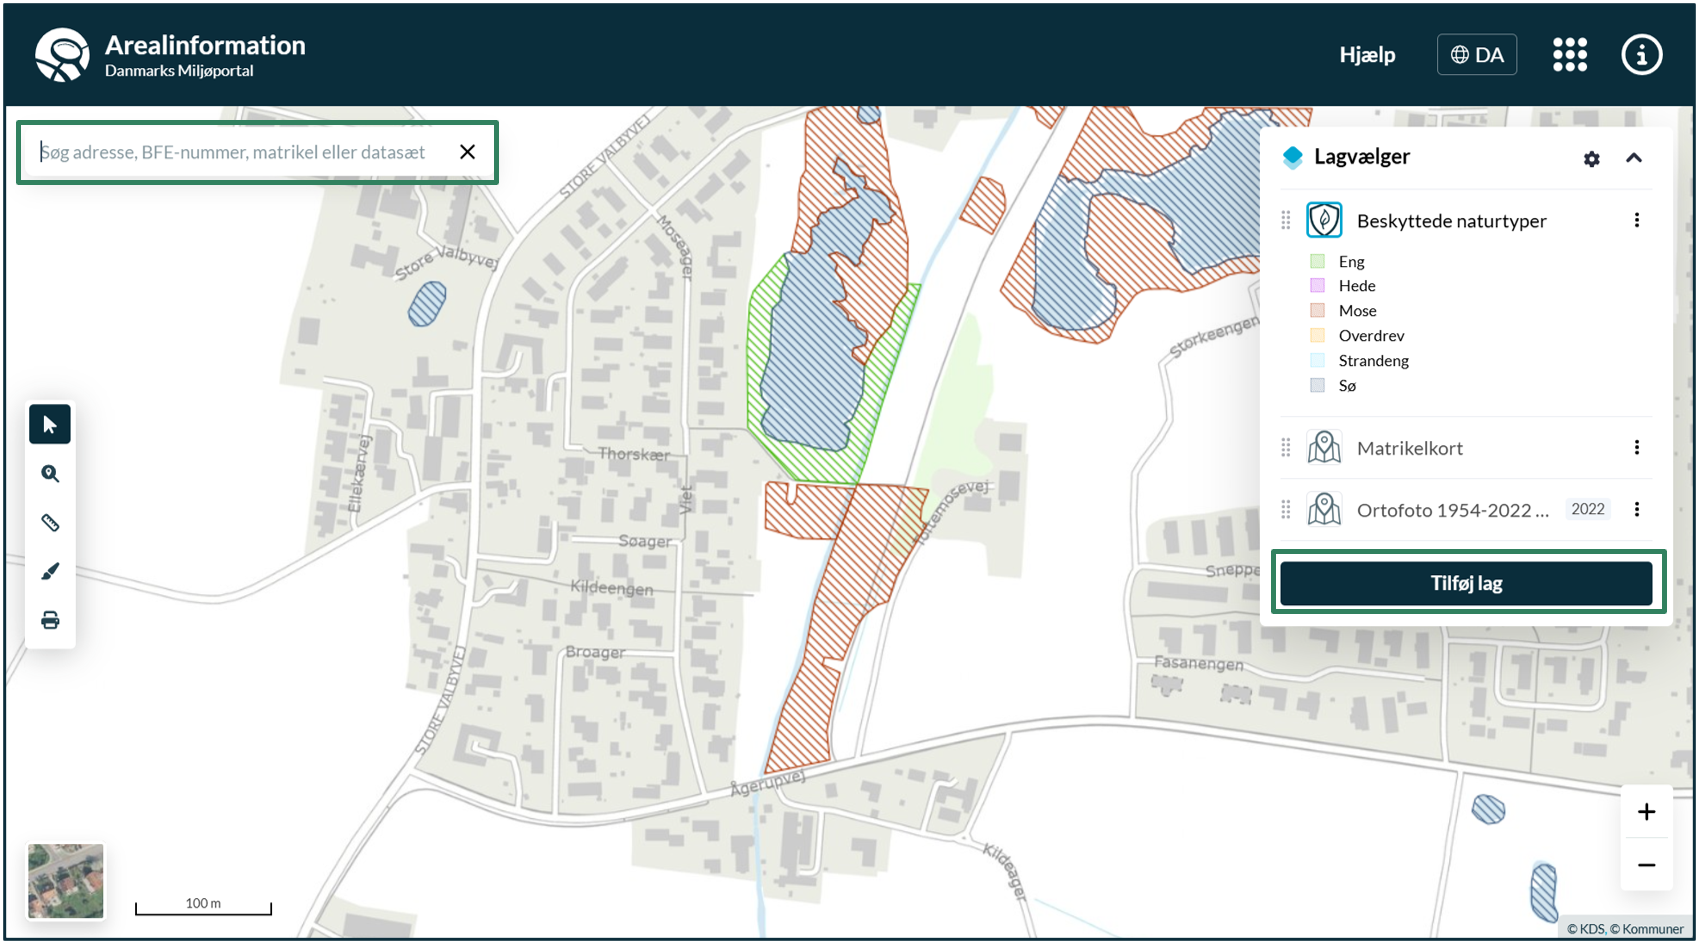
Task: Open Beskyttede naturtyper three-dot menu
Action: pyautogui.click(x=1636, y=220)
